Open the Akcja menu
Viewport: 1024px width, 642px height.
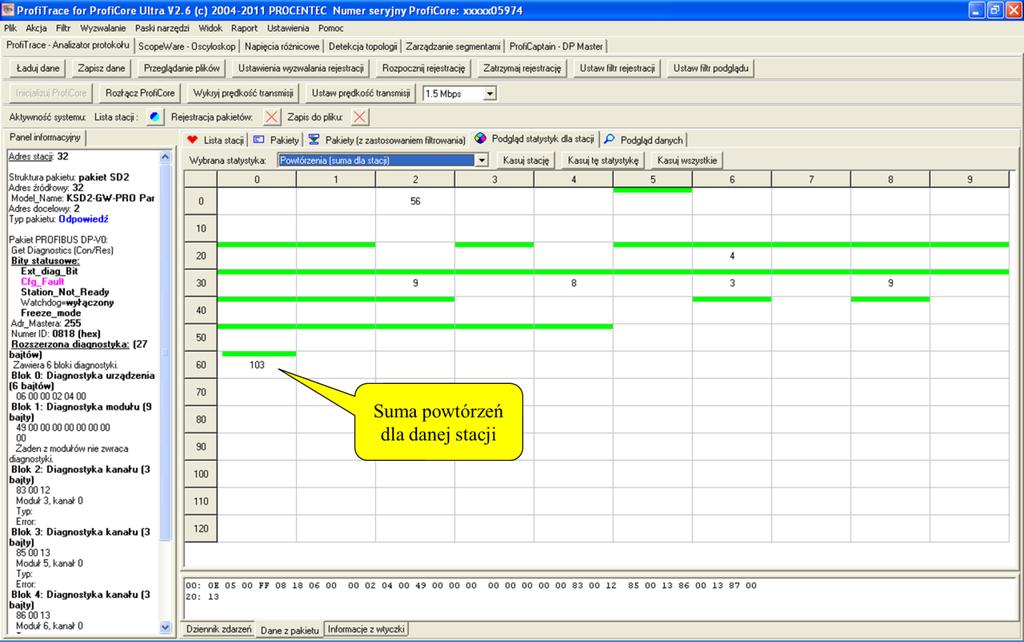point(36,28)
